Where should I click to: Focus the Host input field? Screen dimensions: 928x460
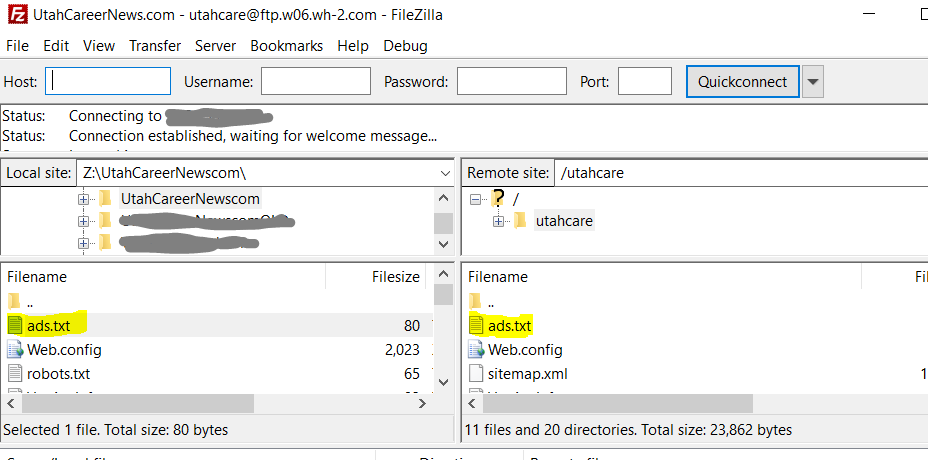[108, 82]
